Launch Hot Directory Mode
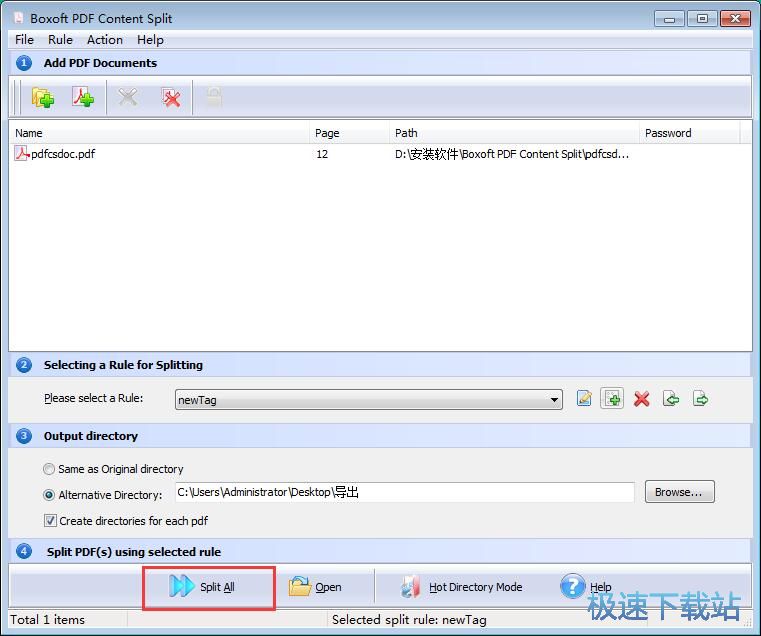 coord(461,587)
